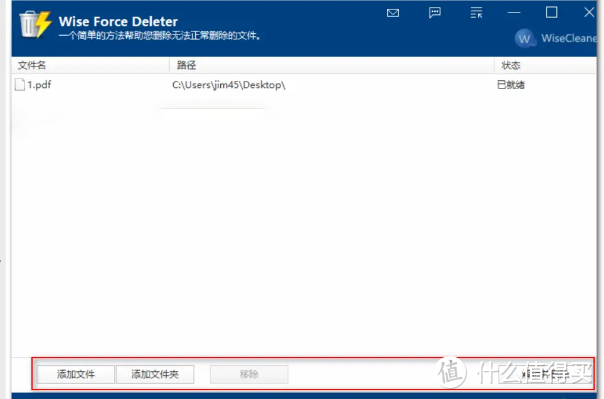Click the 已就绪 status cell
Image resolution: width=604 pixels, height=399 pixels.
[511, 85]
